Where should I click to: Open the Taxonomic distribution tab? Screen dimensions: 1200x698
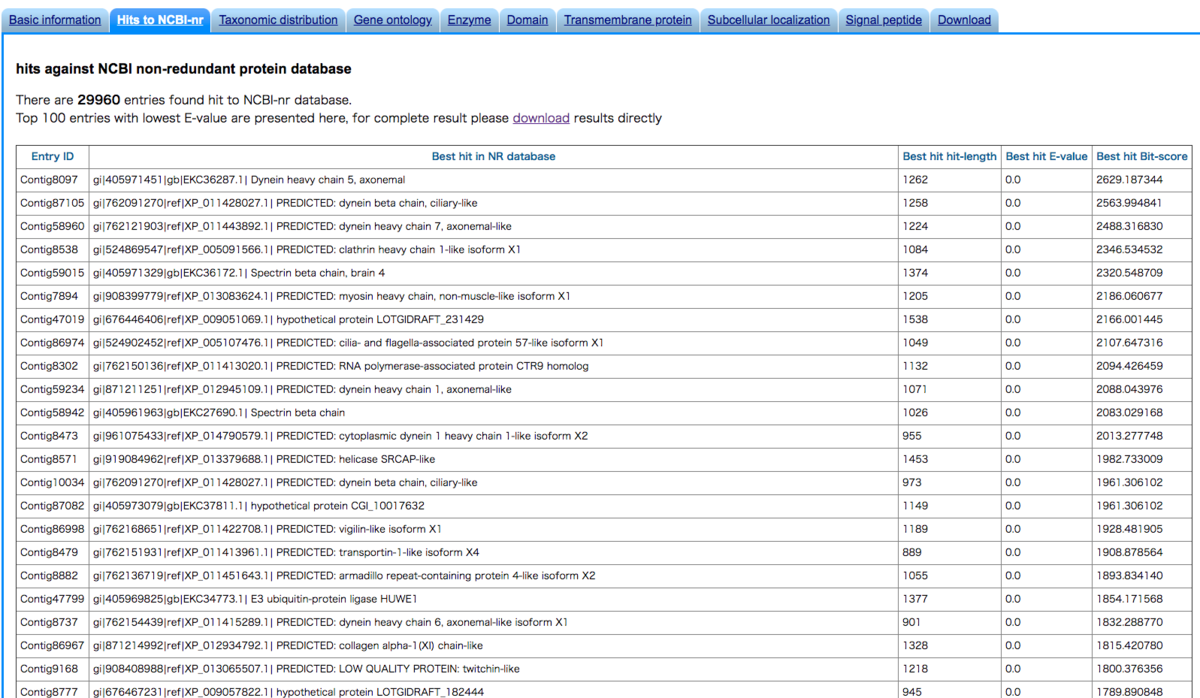point(278,20)
